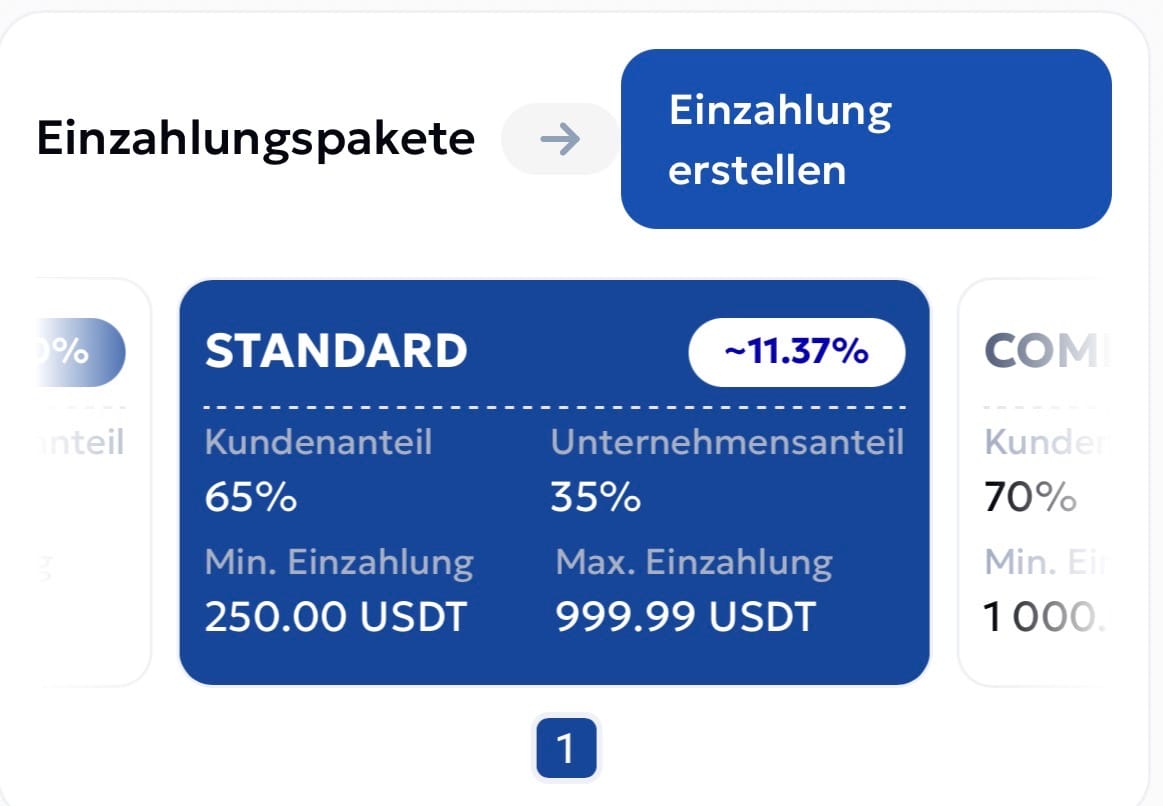Click the dashed divider in the STANDARD card
The height and width of the screenshot is (806, 1163).
click(555, 407)
